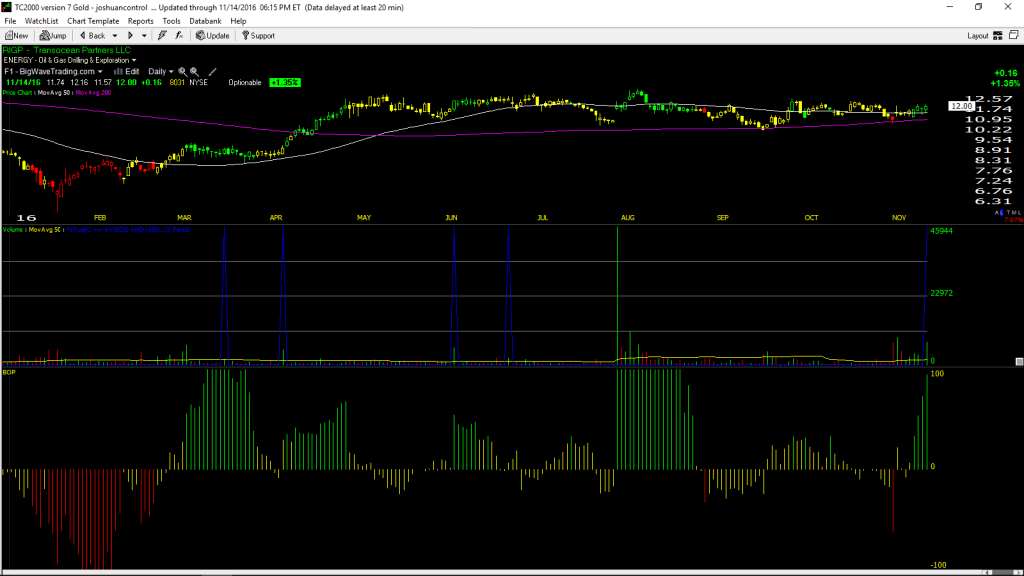Open the Reports menu
The height and width of the screenshot is (576, 1024).
click(140, 21)
